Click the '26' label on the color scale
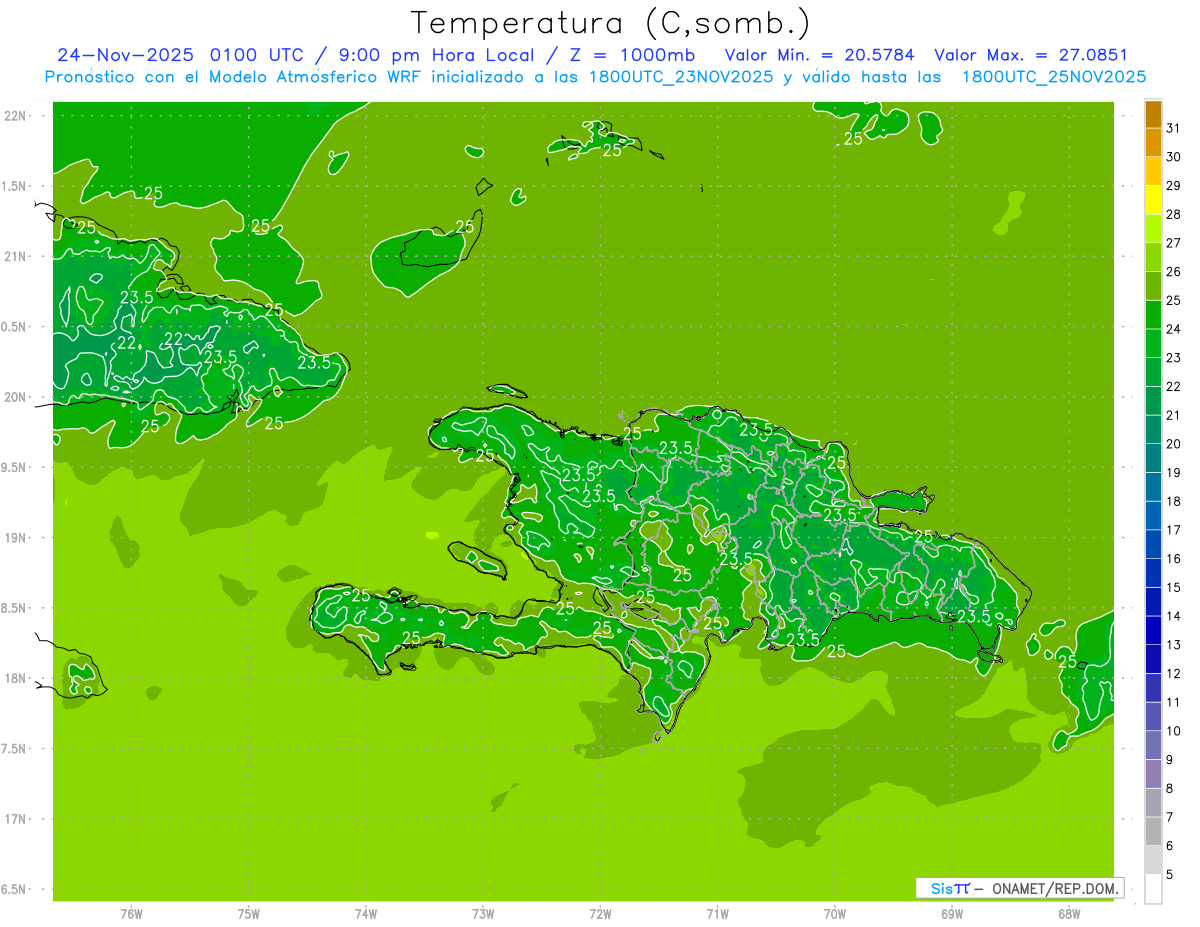This screenshot has height=927, width=1200. coord(1174,272)
